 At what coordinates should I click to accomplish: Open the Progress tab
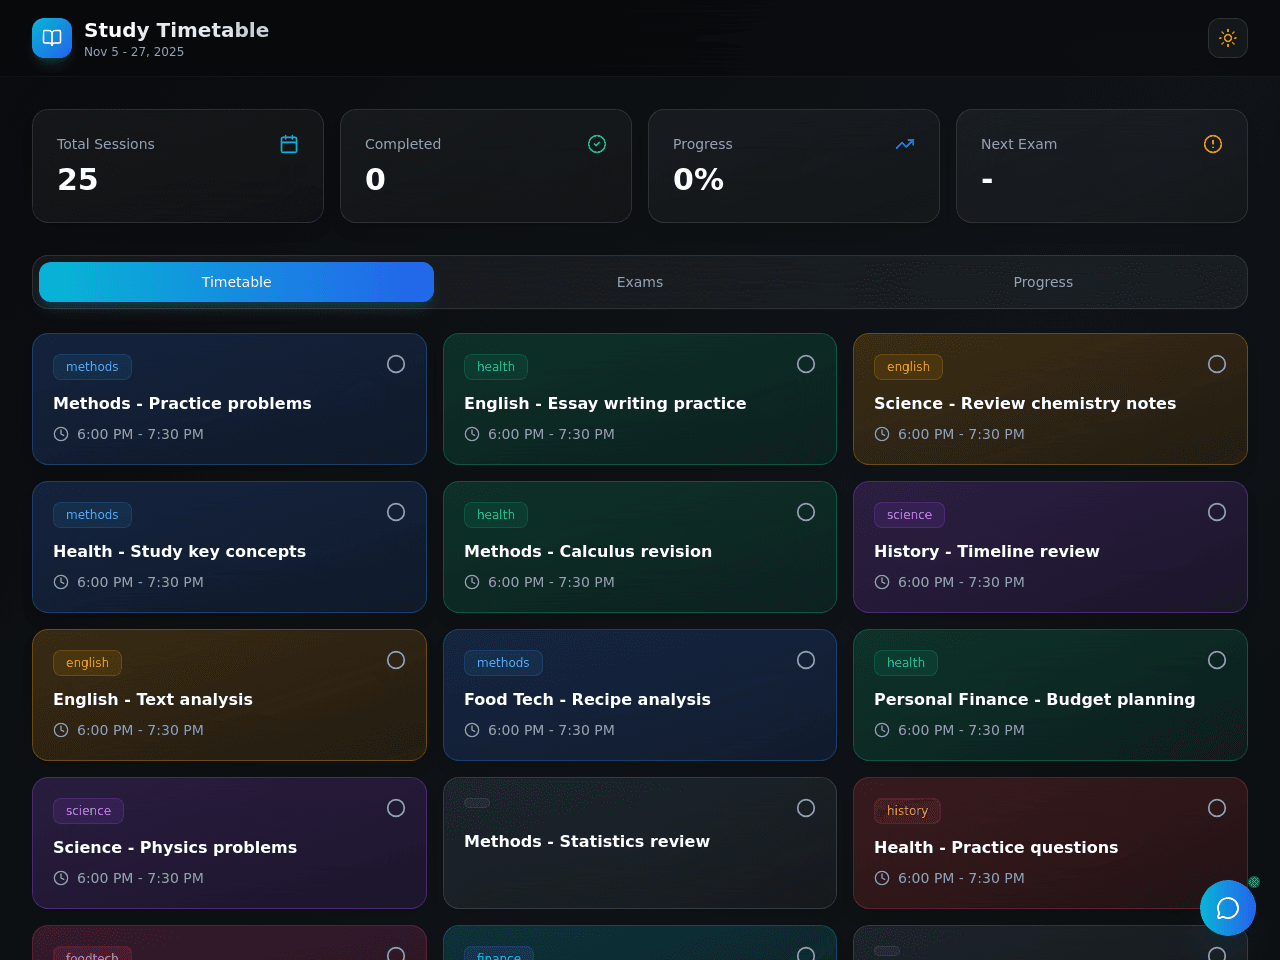pyautogui.click(x=1043, y=282)
